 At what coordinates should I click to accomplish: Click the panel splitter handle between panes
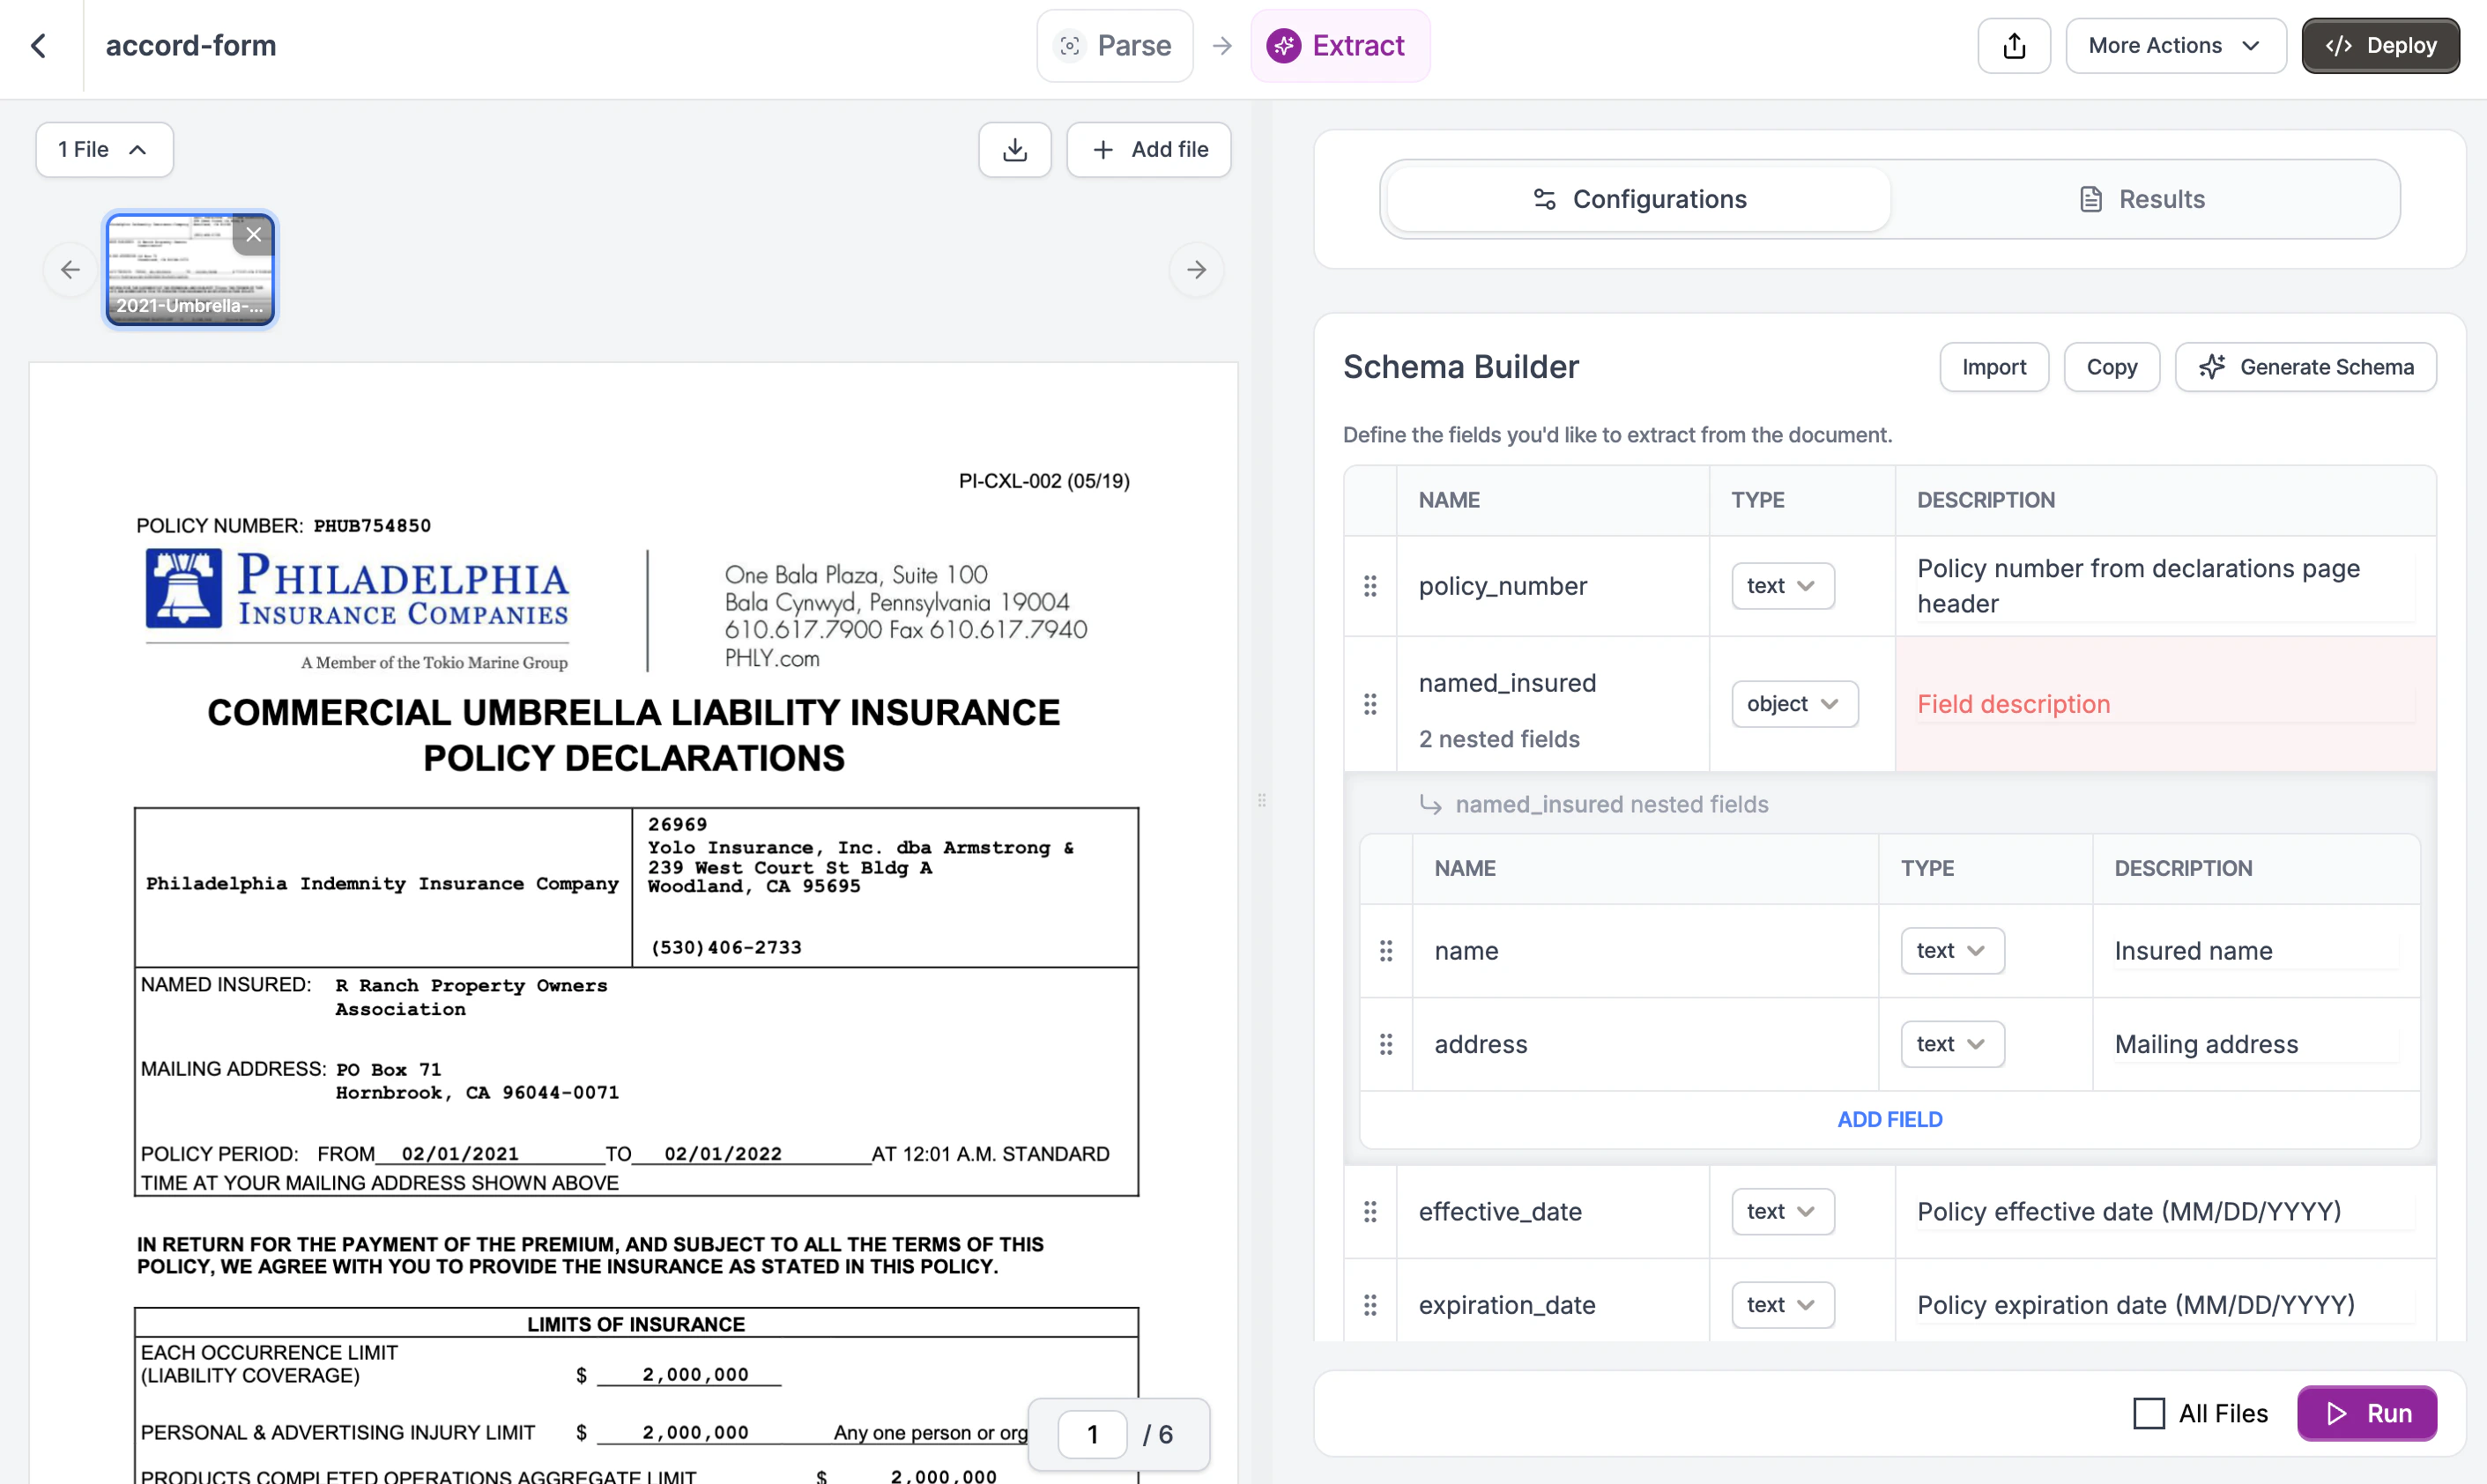pos(1261,800)
